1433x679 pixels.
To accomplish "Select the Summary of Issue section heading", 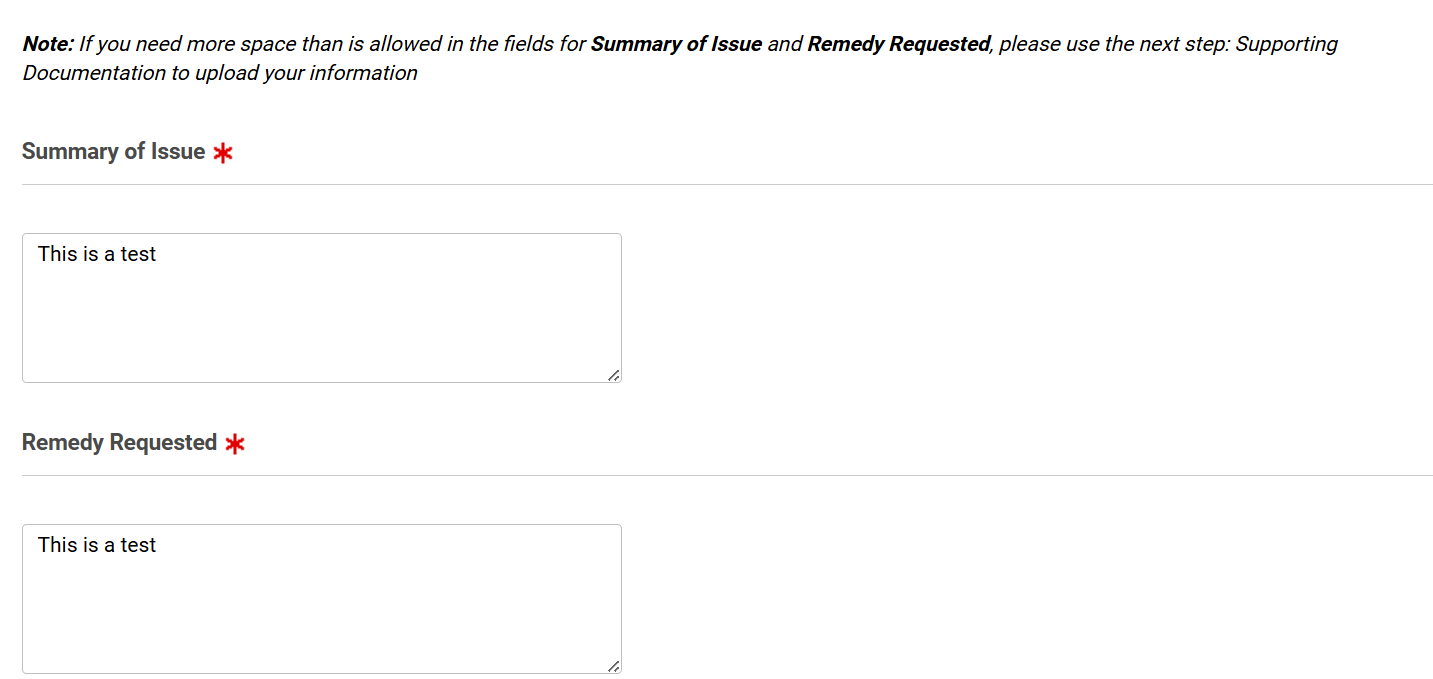I will (x=113, y=152).
